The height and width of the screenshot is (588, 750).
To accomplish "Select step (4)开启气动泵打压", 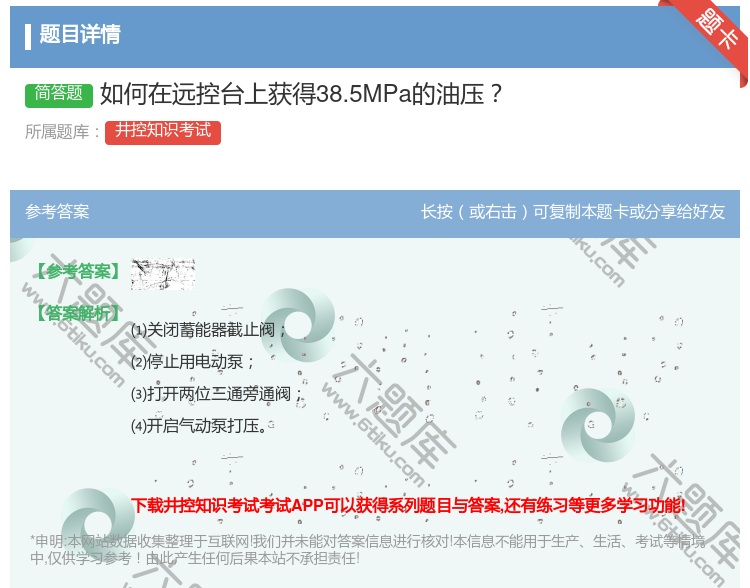I will pos(199,425).
